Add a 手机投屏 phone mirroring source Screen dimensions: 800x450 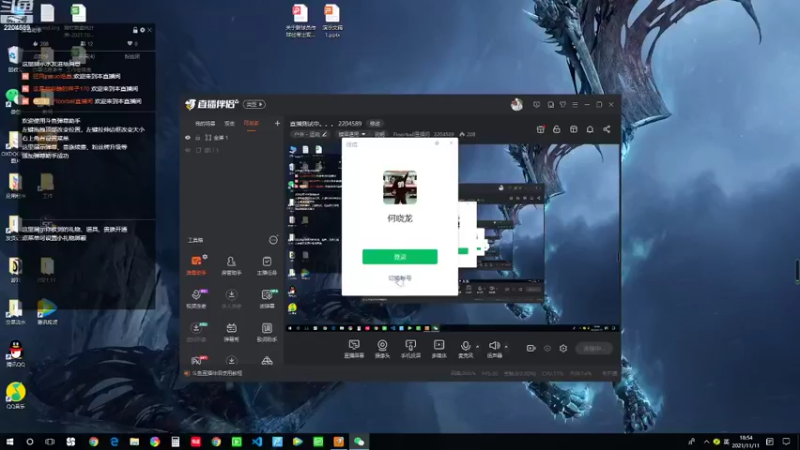pos(410,349)
